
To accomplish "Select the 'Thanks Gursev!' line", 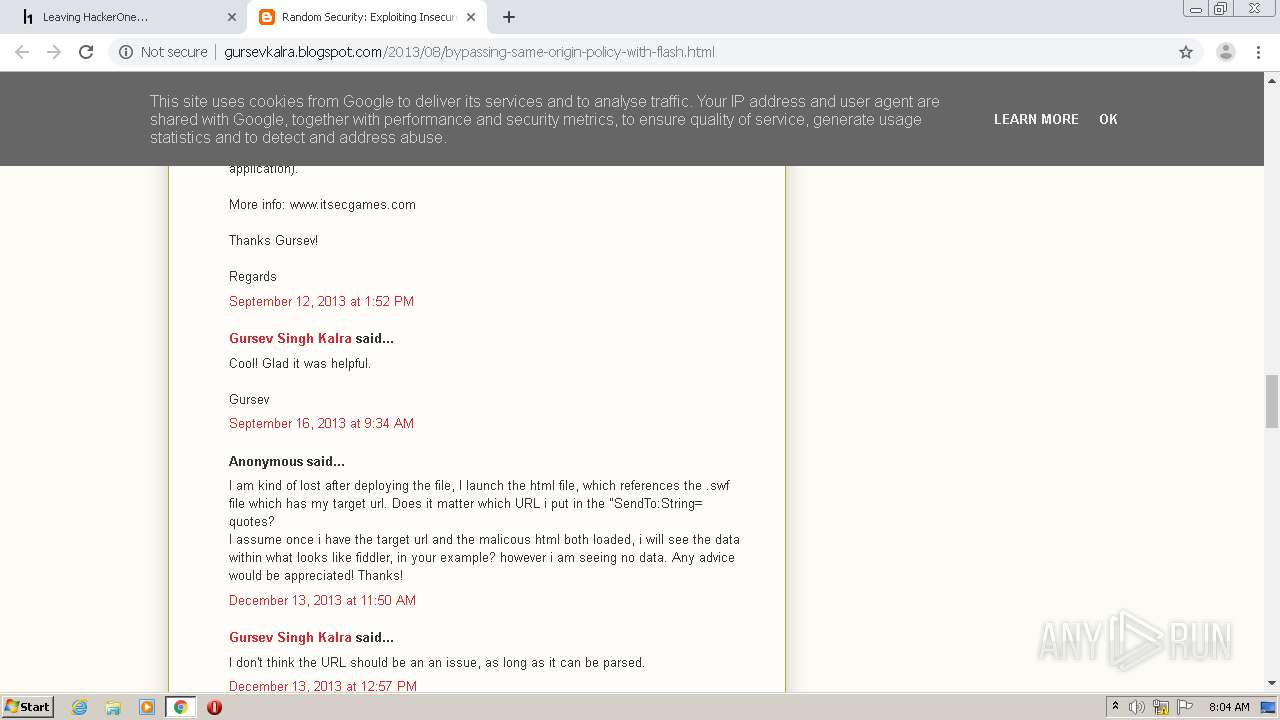I will pos(273,240).
